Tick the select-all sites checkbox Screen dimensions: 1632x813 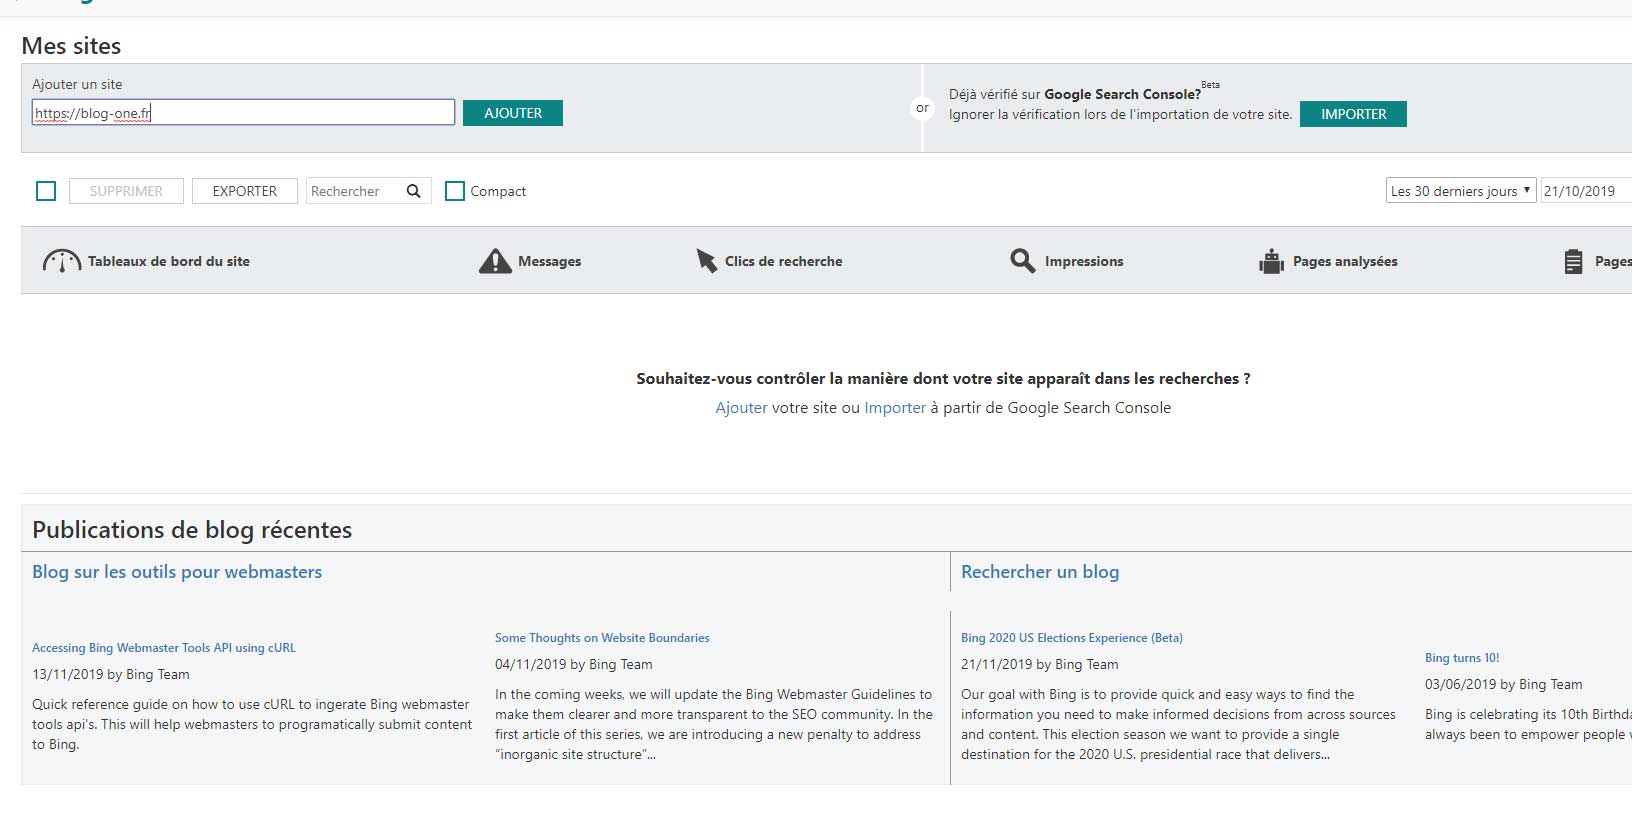point(46,191)
